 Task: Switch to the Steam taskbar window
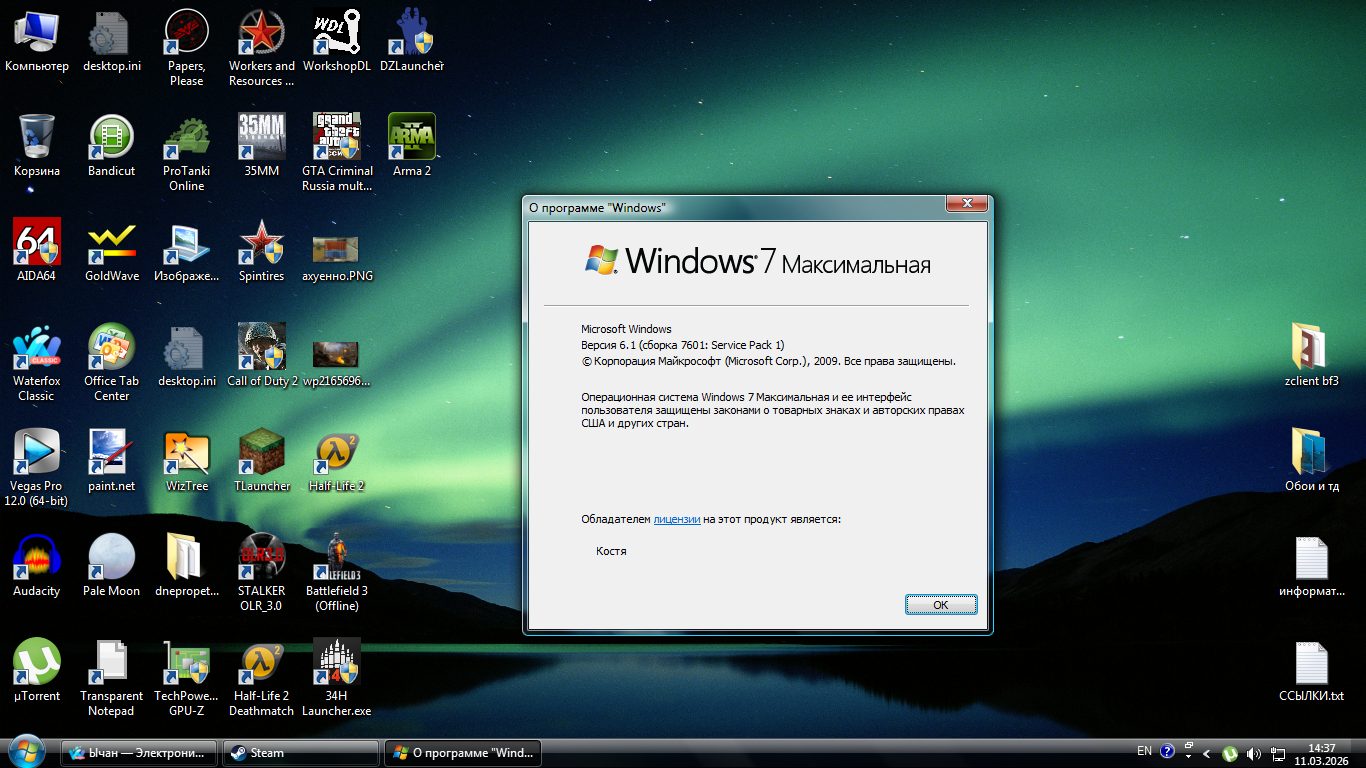point(301,753)
